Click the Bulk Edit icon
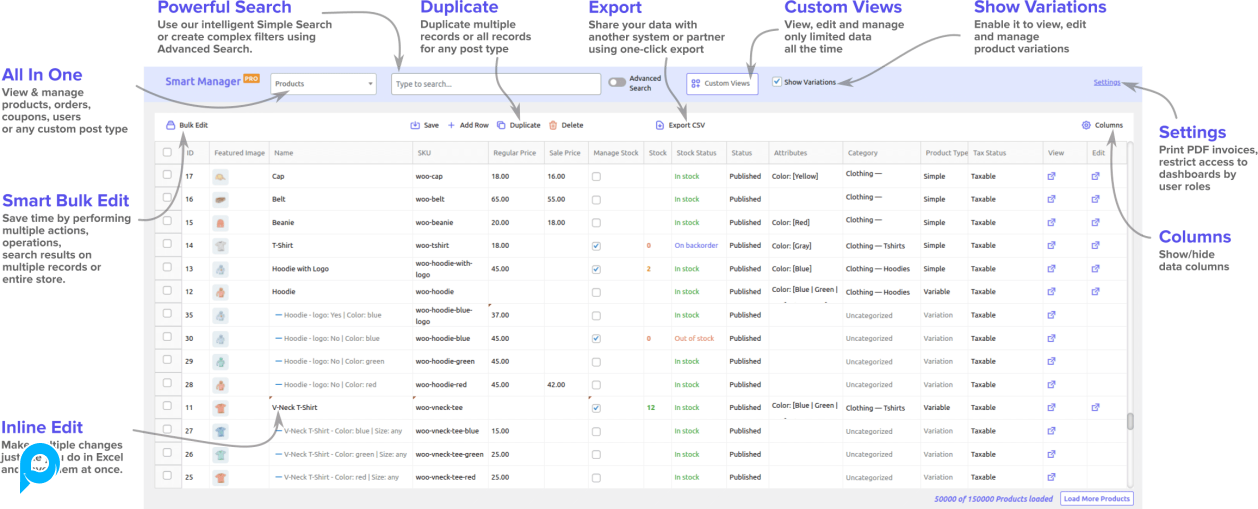This screenshot has height=509, width=1258. point(172,125)
